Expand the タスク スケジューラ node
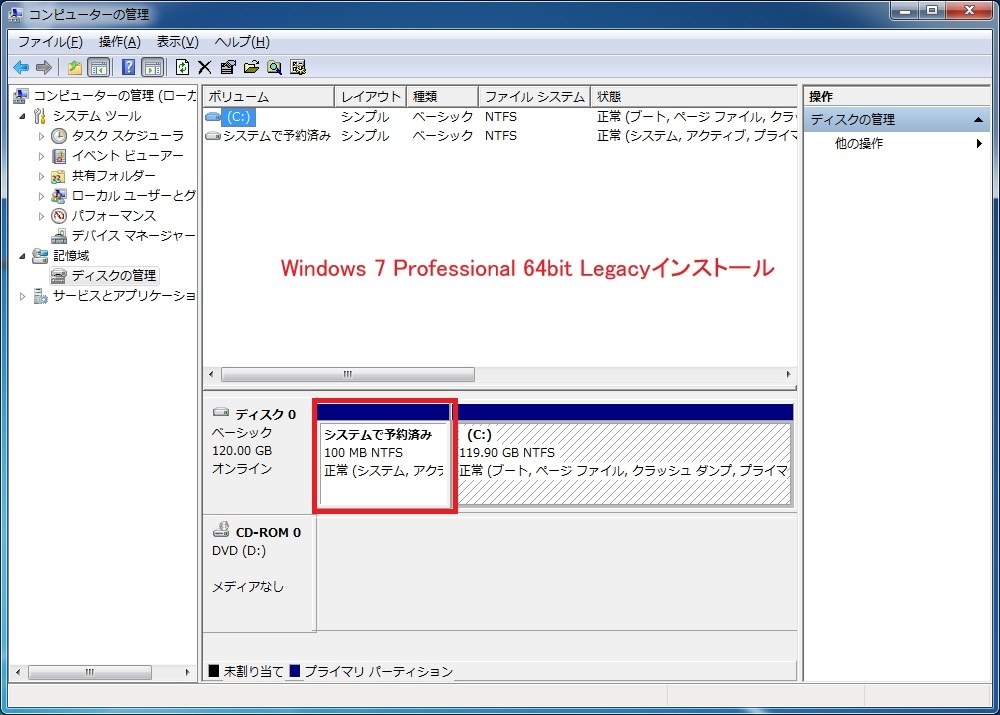This screenshot has width=1000, height=715. (41, 136)
